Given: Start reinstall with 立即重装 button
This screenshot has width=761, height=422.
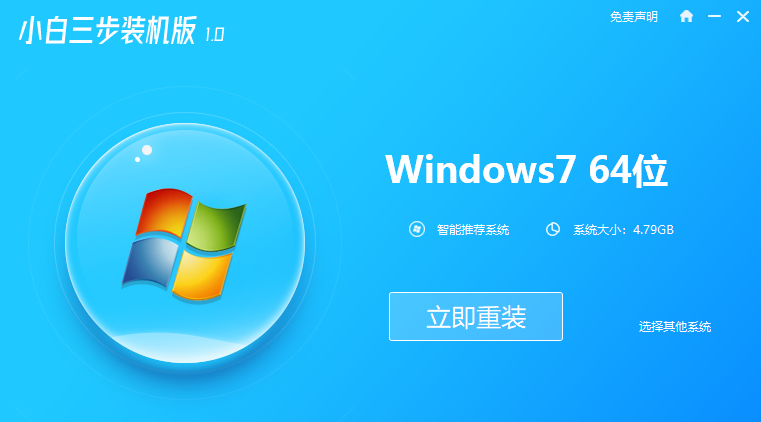Looking at the screenshot, I should point(476,316).
